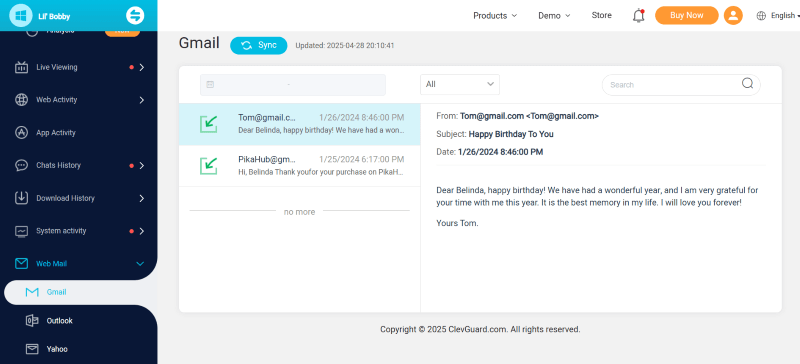Viewport: 800px width, 364px height.
Task: Click the System activity monitor icon
Action: [x=21, y=231]
